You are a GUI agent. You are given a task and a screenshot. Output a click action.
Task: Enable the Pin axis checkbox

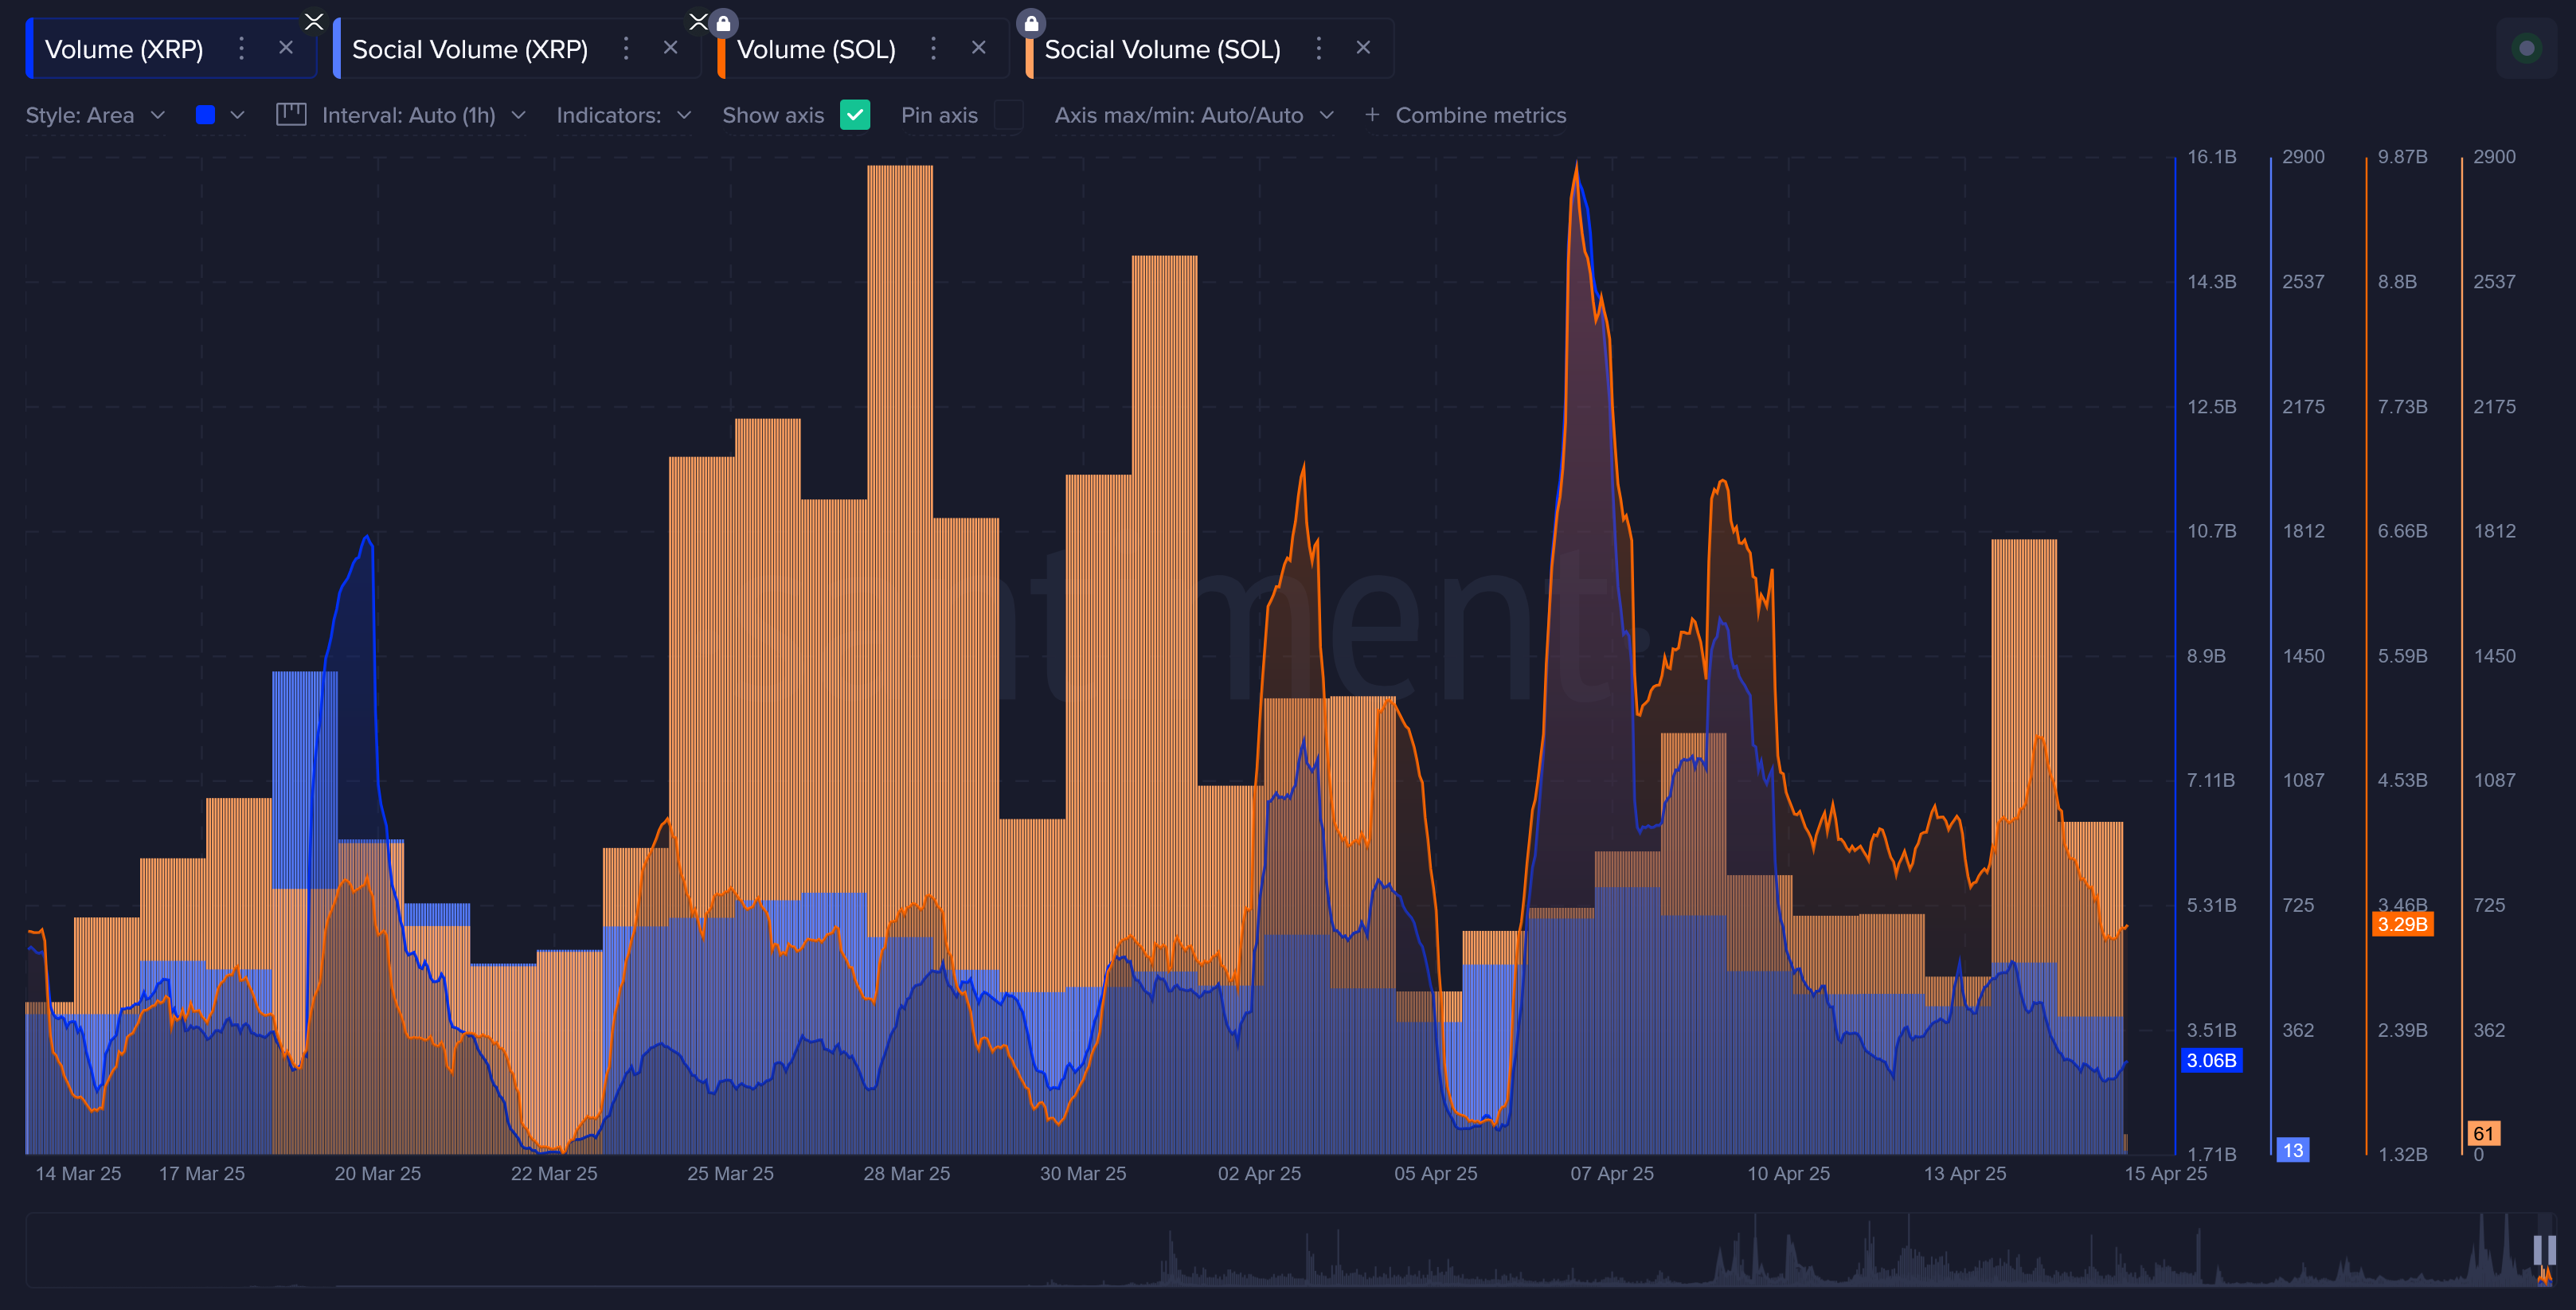[x=1008, y=115]
